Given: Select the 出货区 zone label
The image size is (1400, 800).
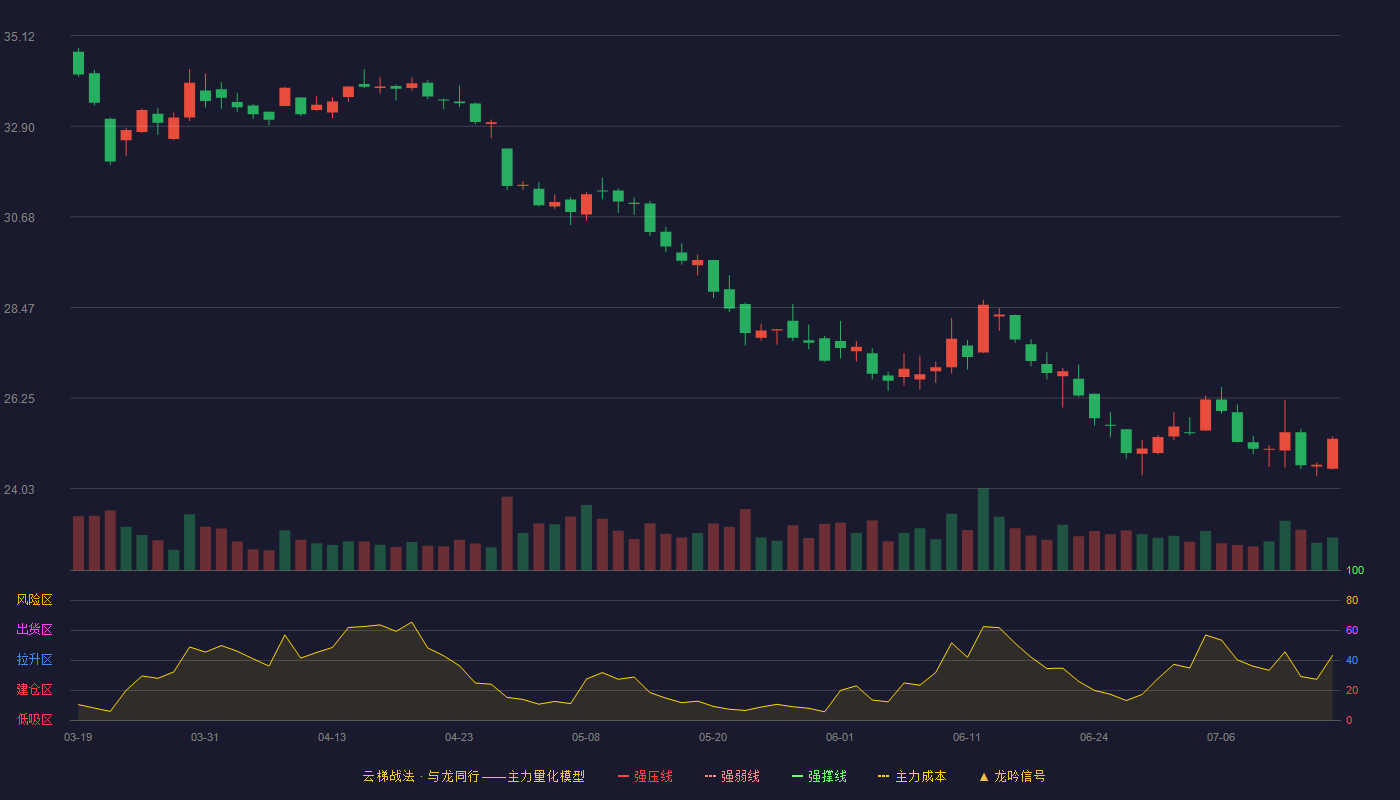Looking at the screenshot, I should [x=34, y=630].
